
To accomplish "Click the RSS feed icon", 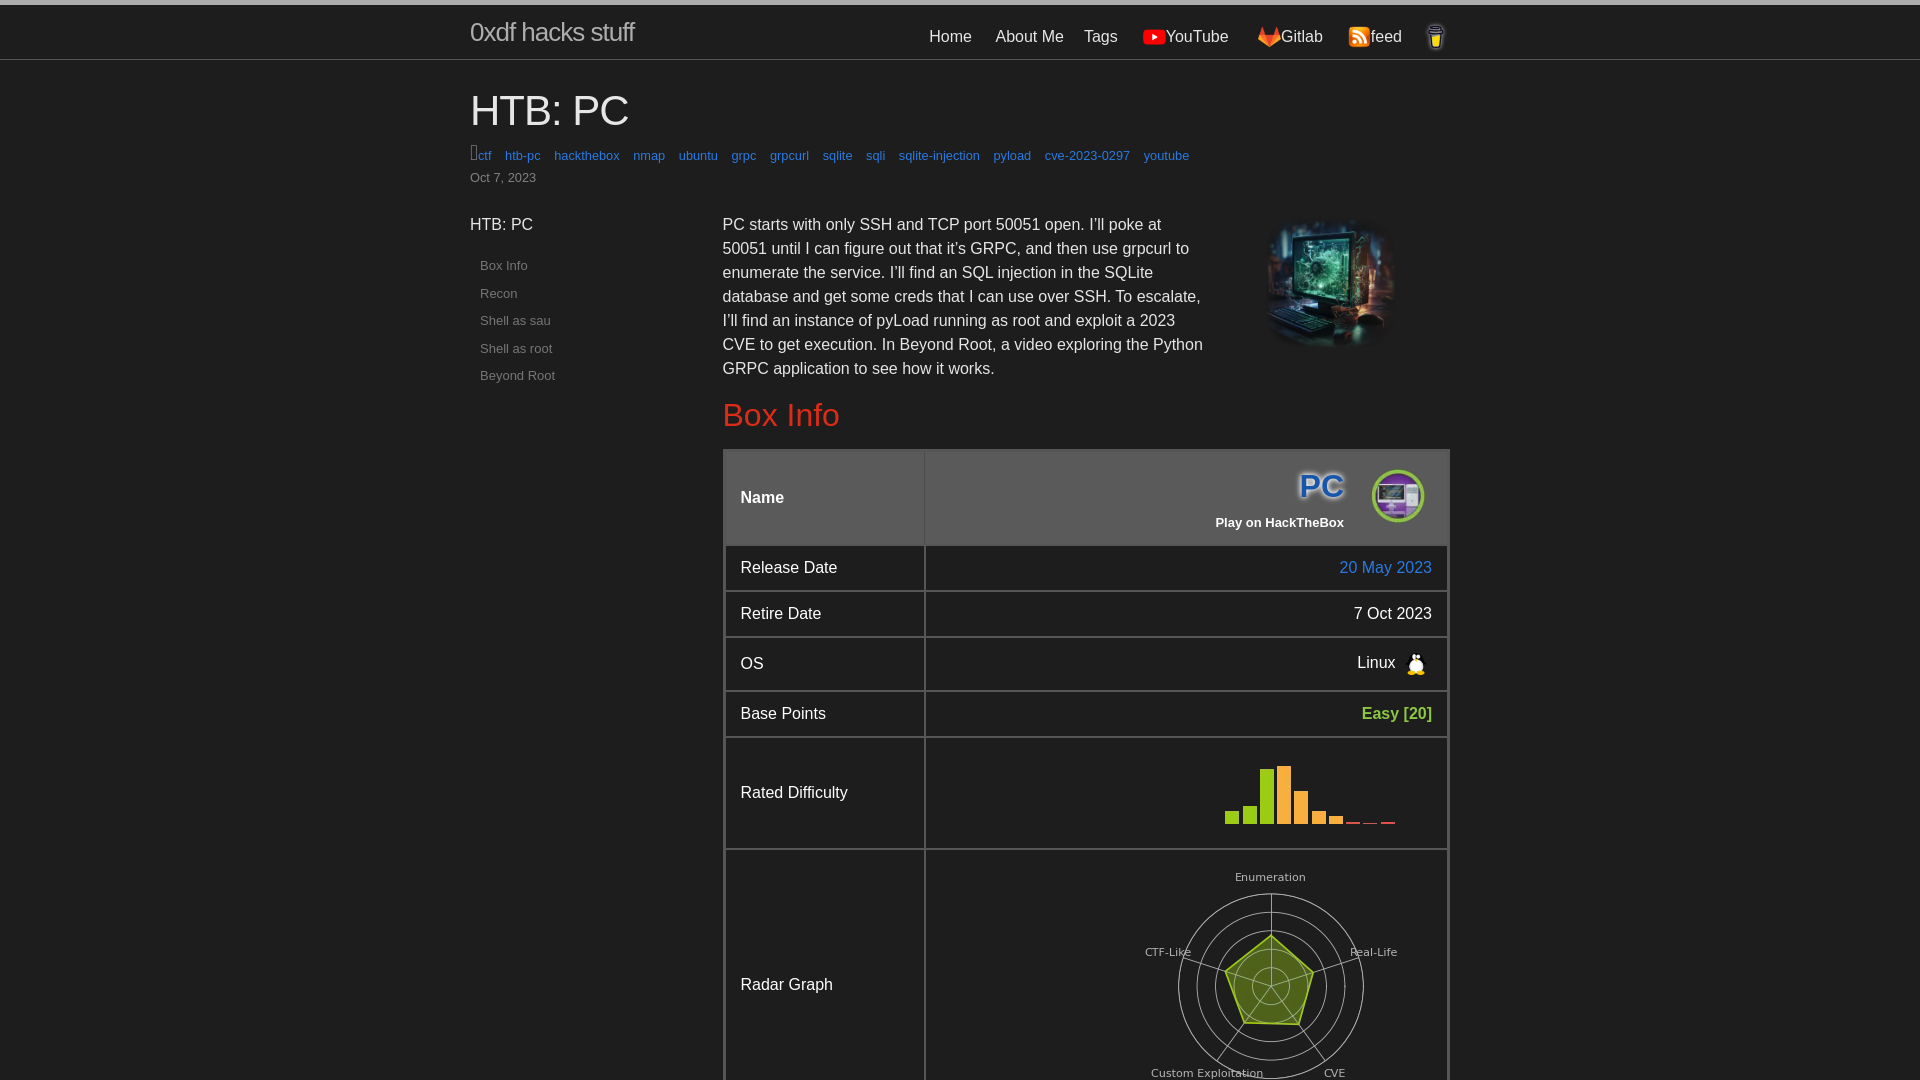I will click(x=1359, y=37).
